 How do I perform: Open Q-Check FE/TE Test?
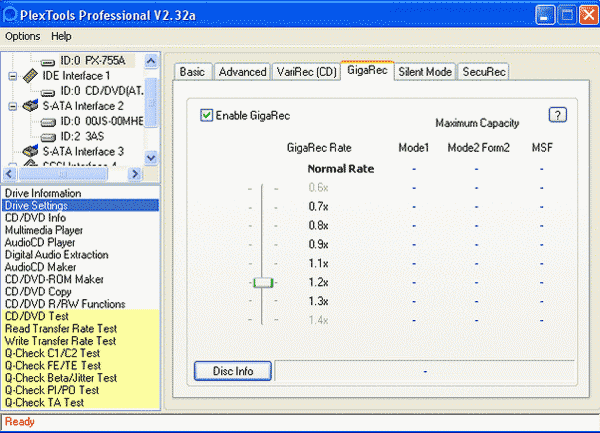pos(80,365)
